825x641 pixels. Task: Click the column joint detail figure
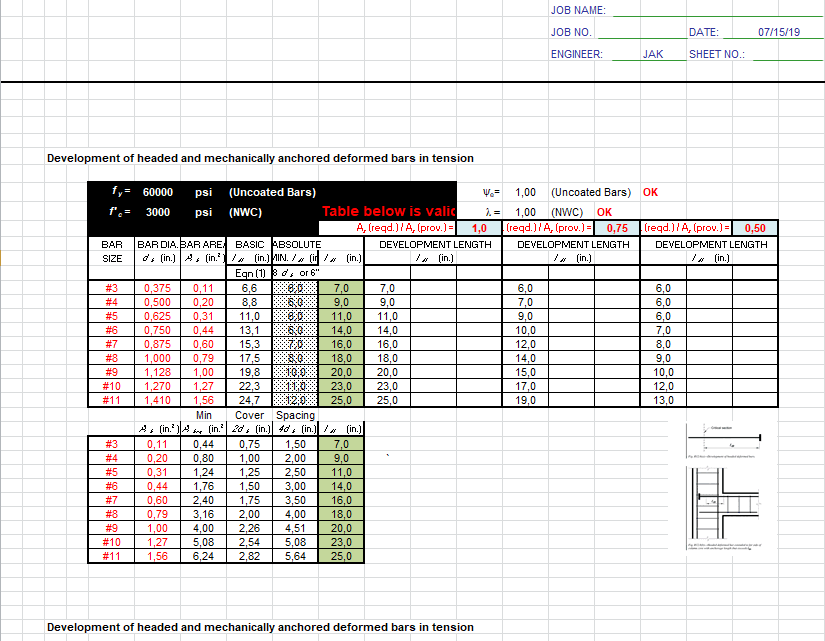725,508
